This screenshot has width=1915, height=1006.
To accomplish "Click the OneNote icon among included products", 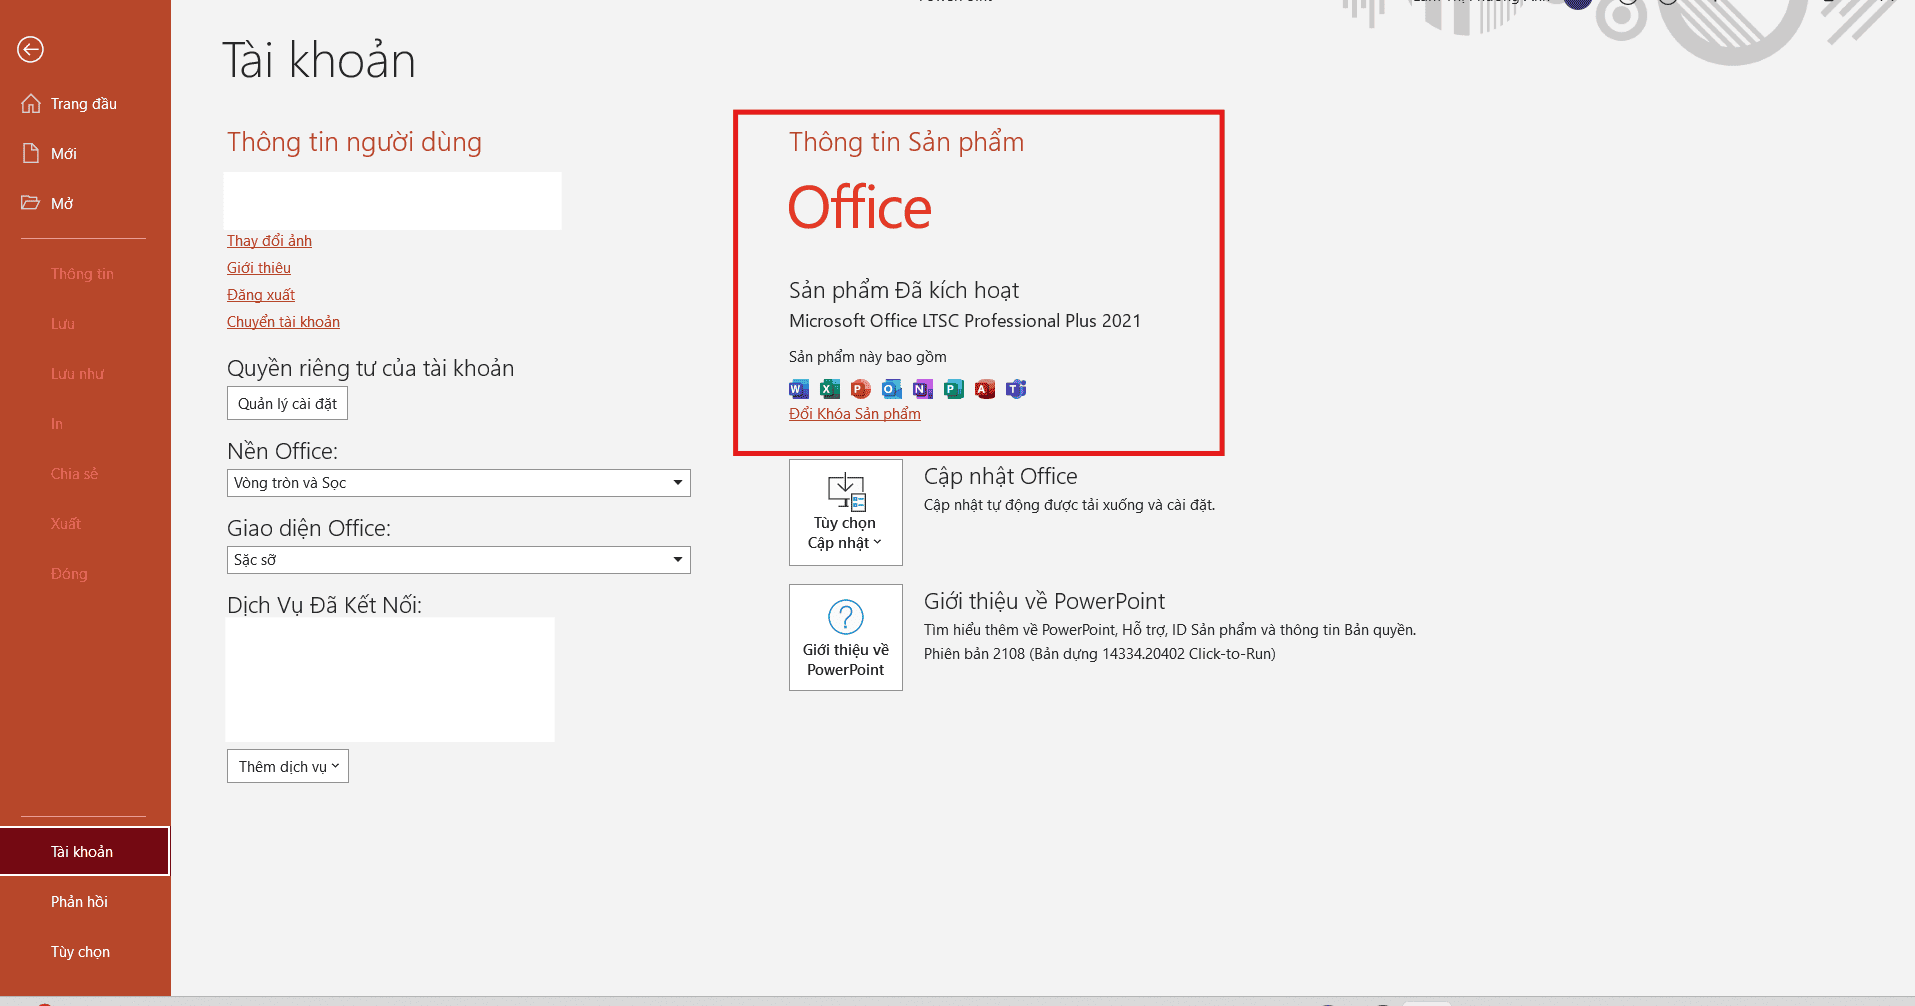I will [922, 389].
